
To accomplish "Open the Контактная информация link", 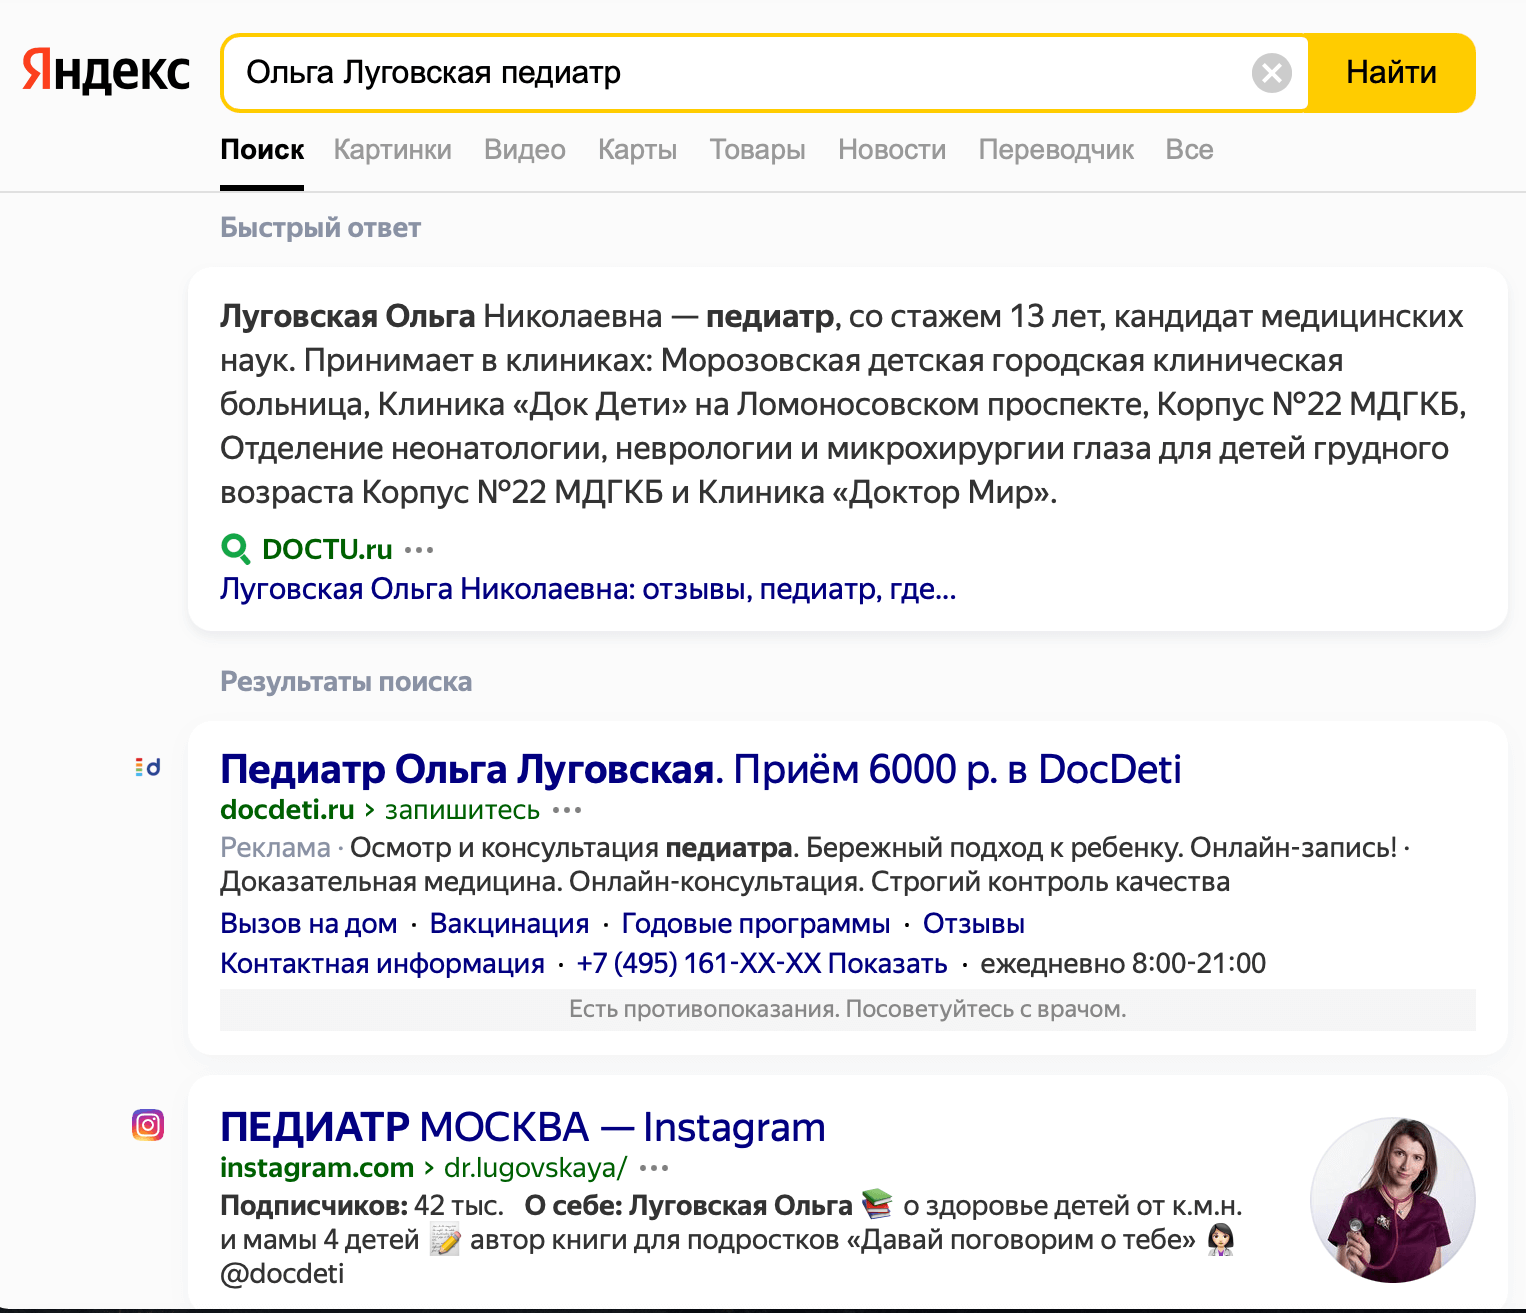I will pyautogui.click(x=382, y=963).
